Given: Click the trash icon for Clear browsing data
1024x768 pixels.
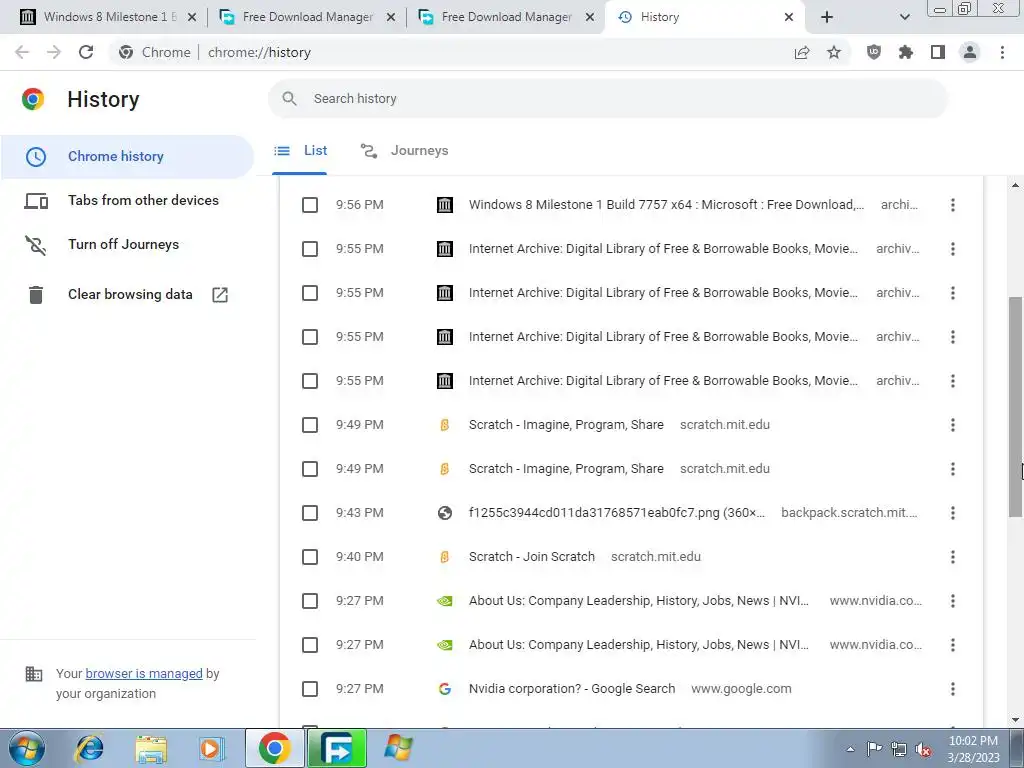Looking at the screenshot, I should coord(36,295).
